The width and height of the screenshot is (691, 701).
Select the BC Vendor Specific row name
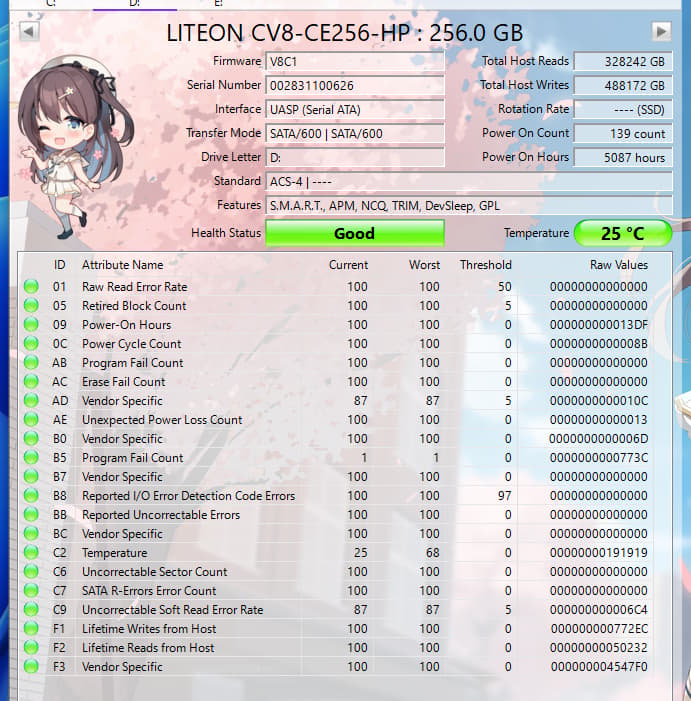(122, 534)
